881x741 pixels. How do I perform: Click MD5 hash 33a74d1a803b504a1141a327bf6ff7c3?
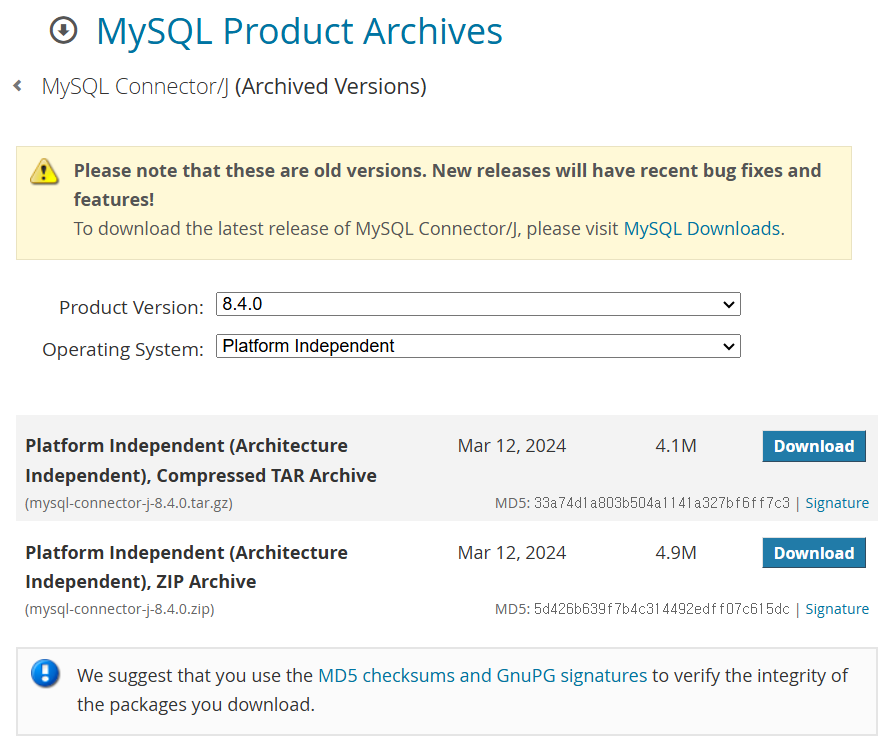[662, 503]
